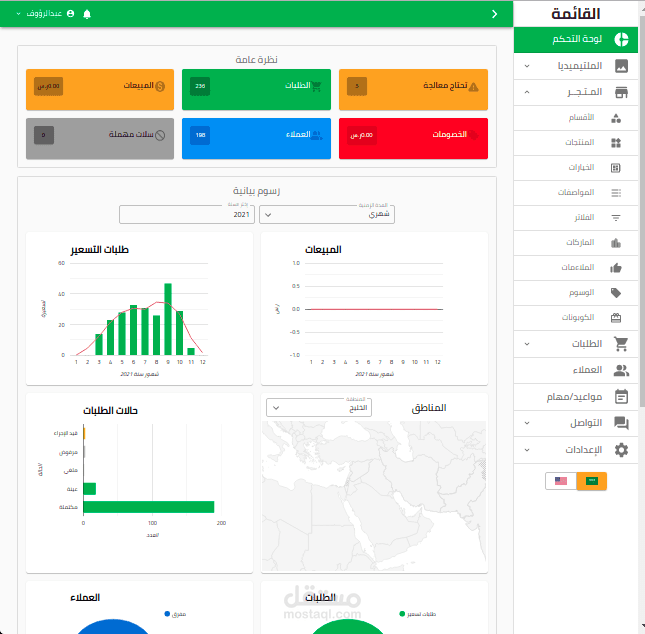Click the التواصل chat icon

(621, 423)
